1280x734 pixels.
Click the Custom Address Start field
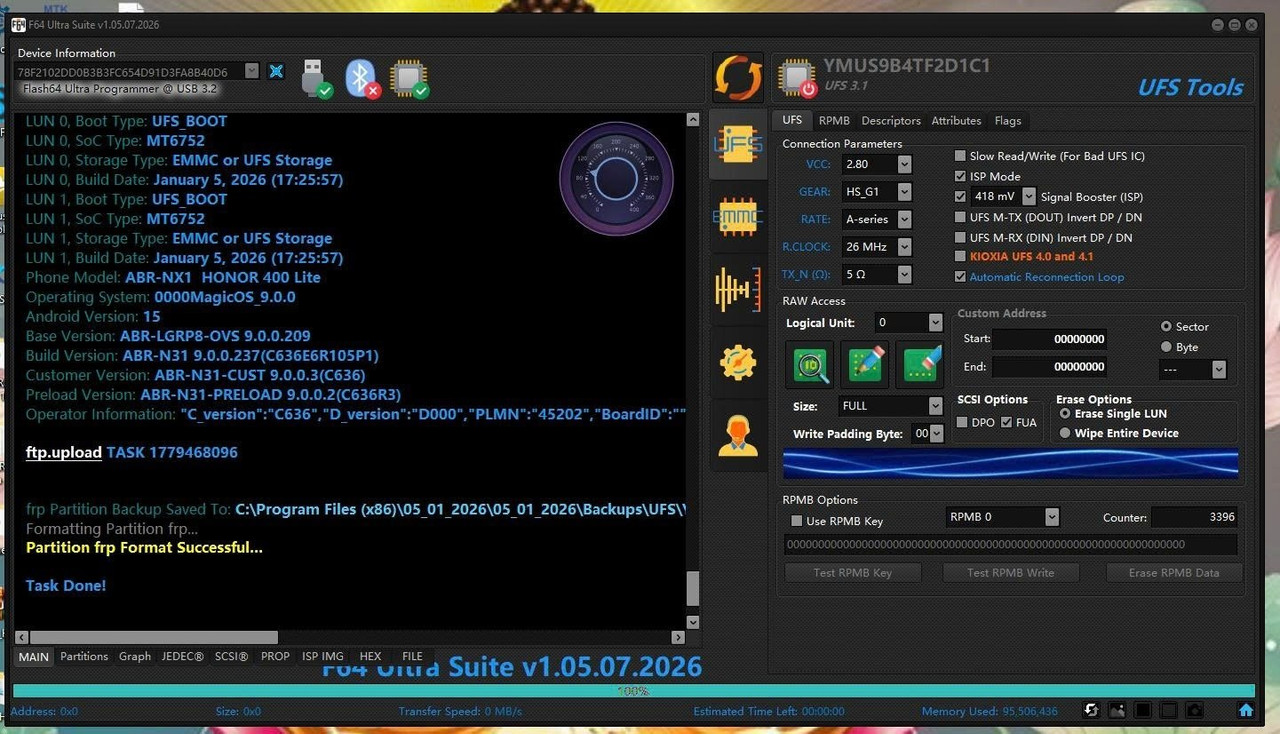point(1050,339)
